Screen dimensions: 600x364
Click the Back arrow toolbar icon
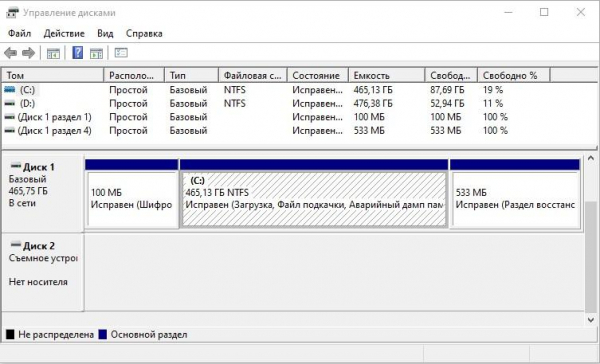click(x=10, y=53)
